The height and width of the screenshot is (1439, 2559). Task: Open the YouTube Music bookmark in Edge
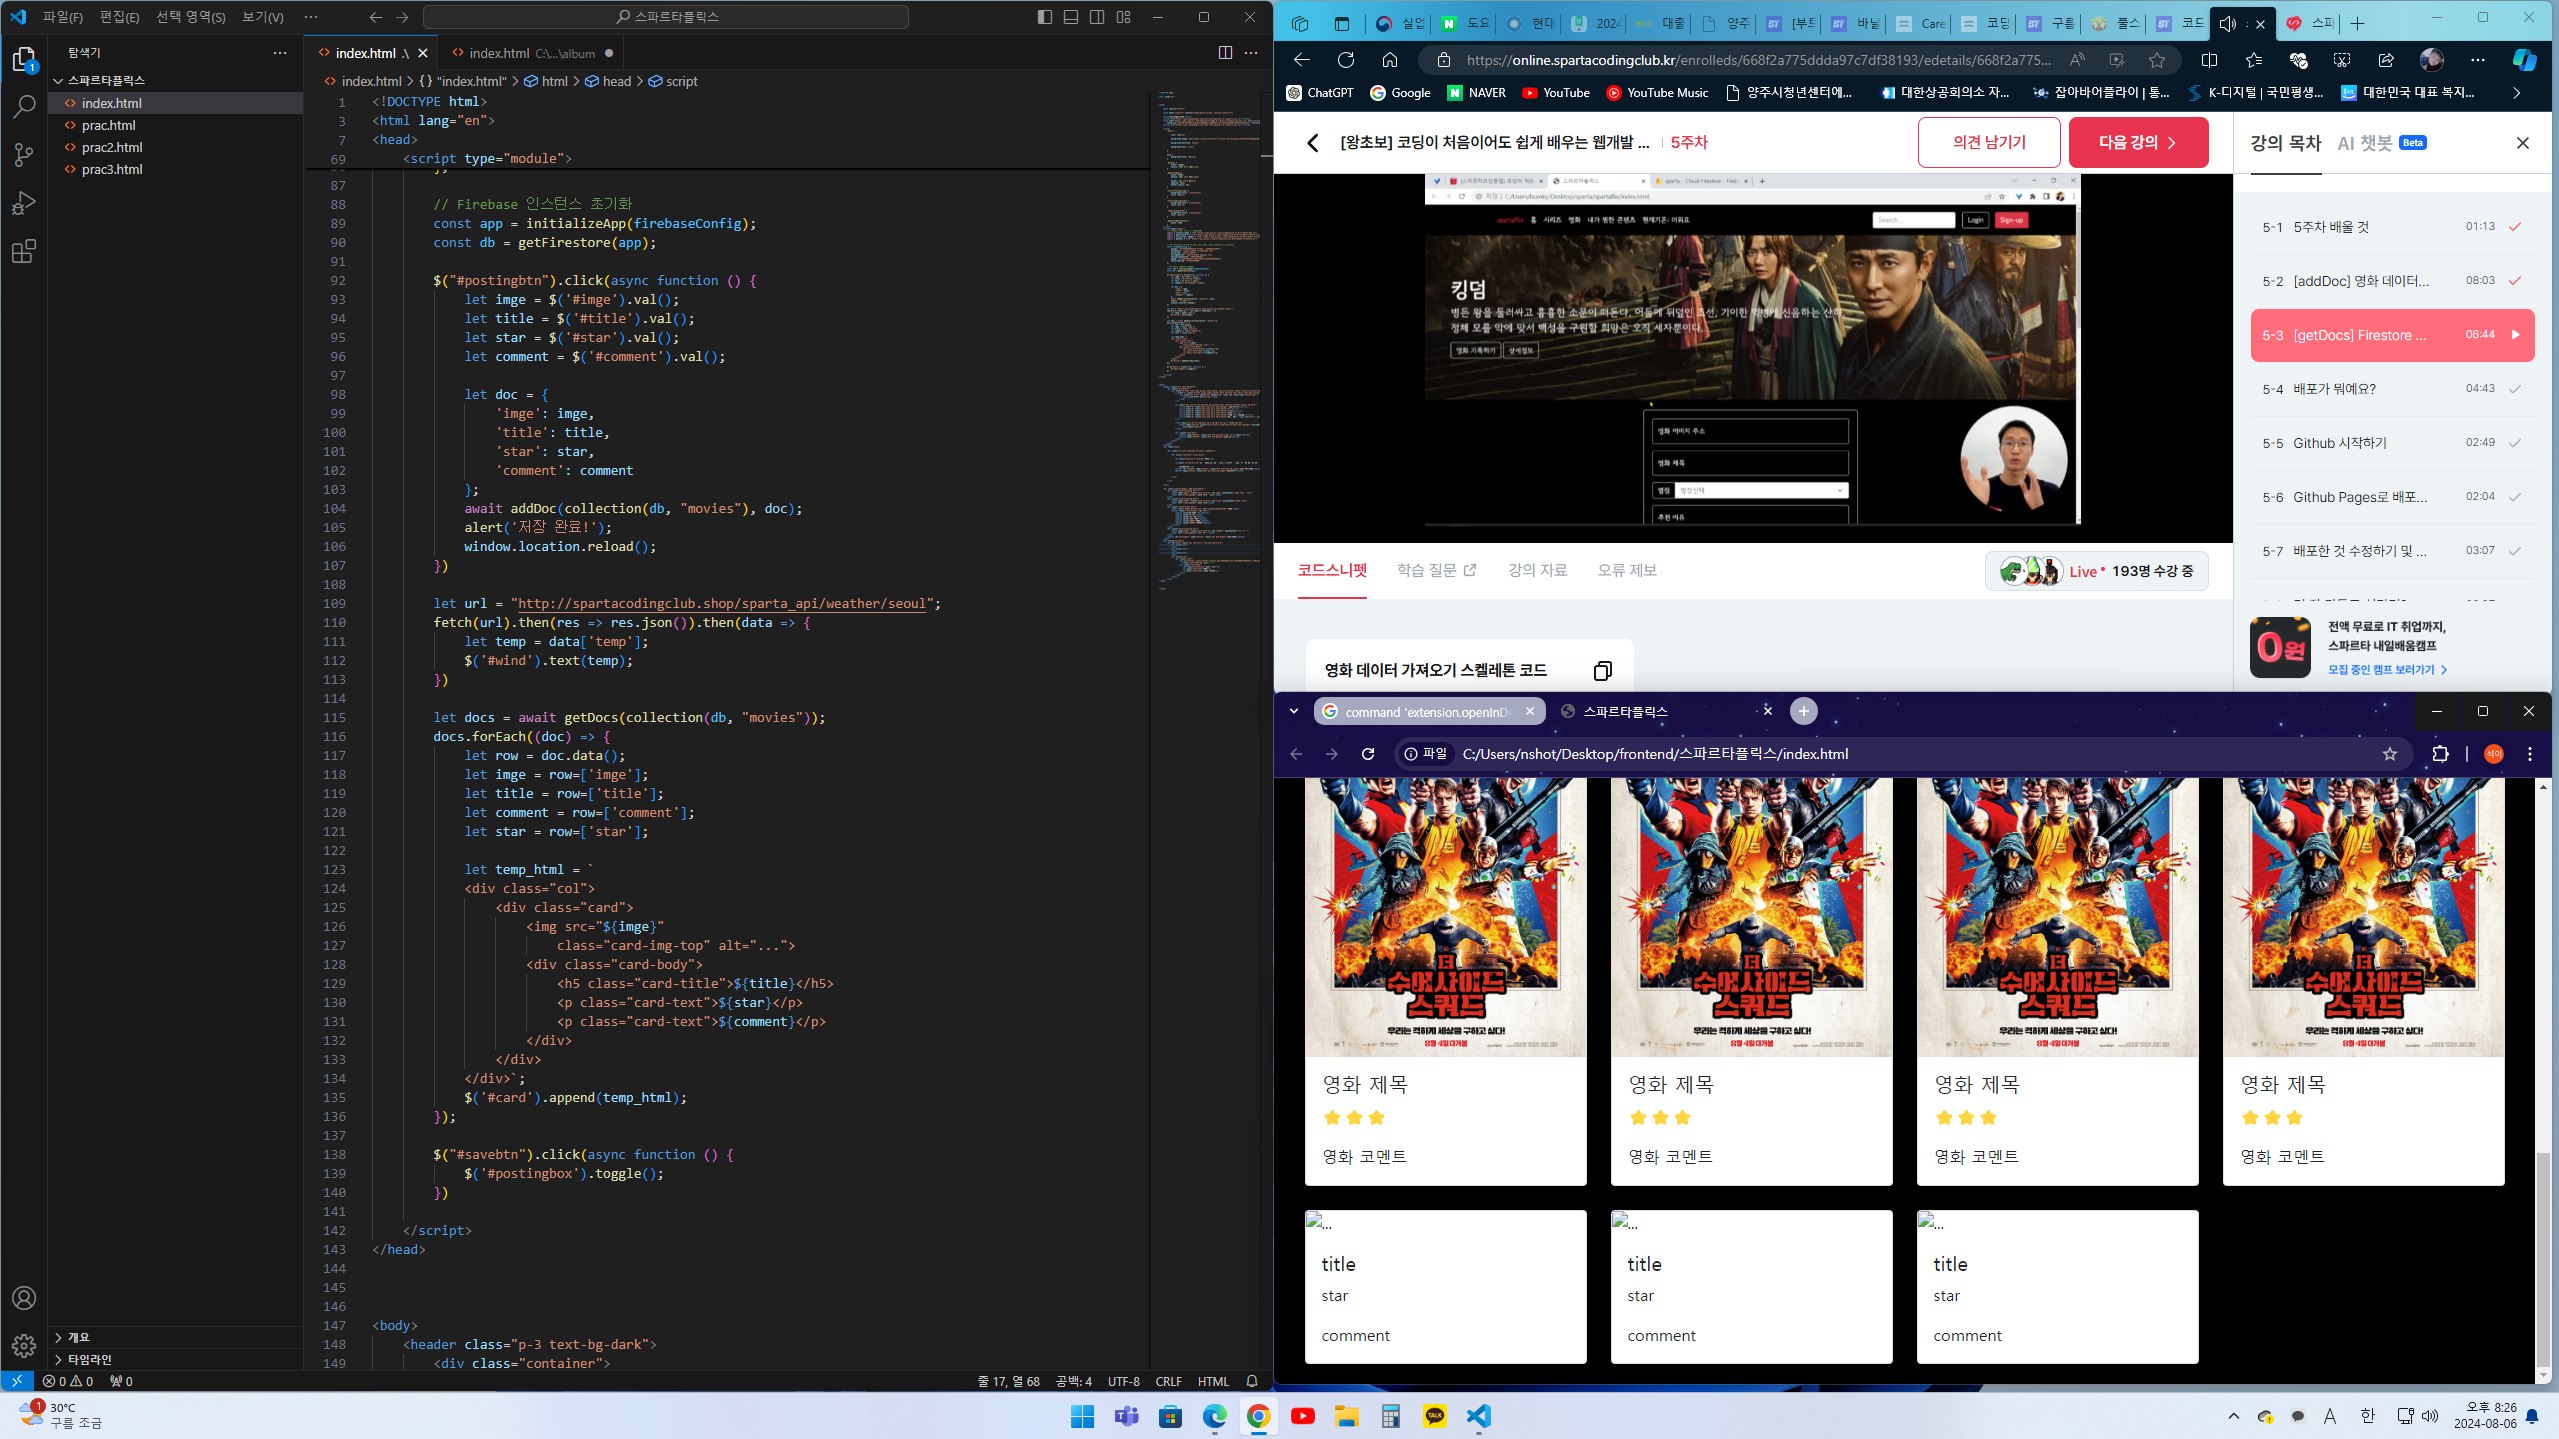1657,93
